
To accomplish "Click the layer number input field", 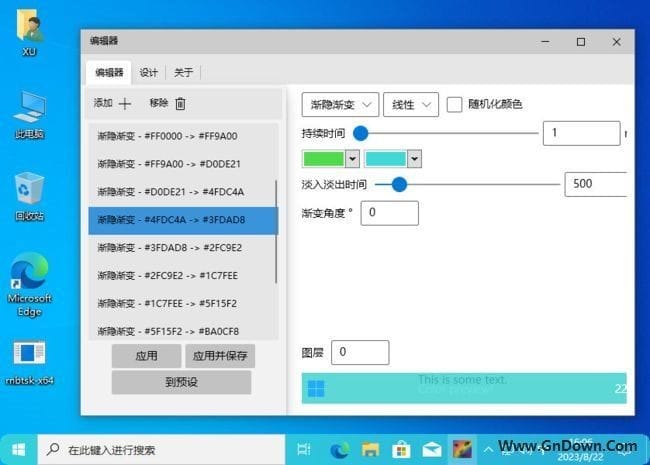I will pos(360,353).
